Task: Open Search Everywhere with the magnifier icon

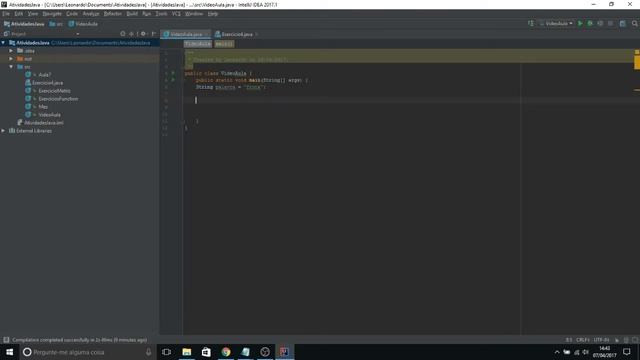Action: click(635, 24)
